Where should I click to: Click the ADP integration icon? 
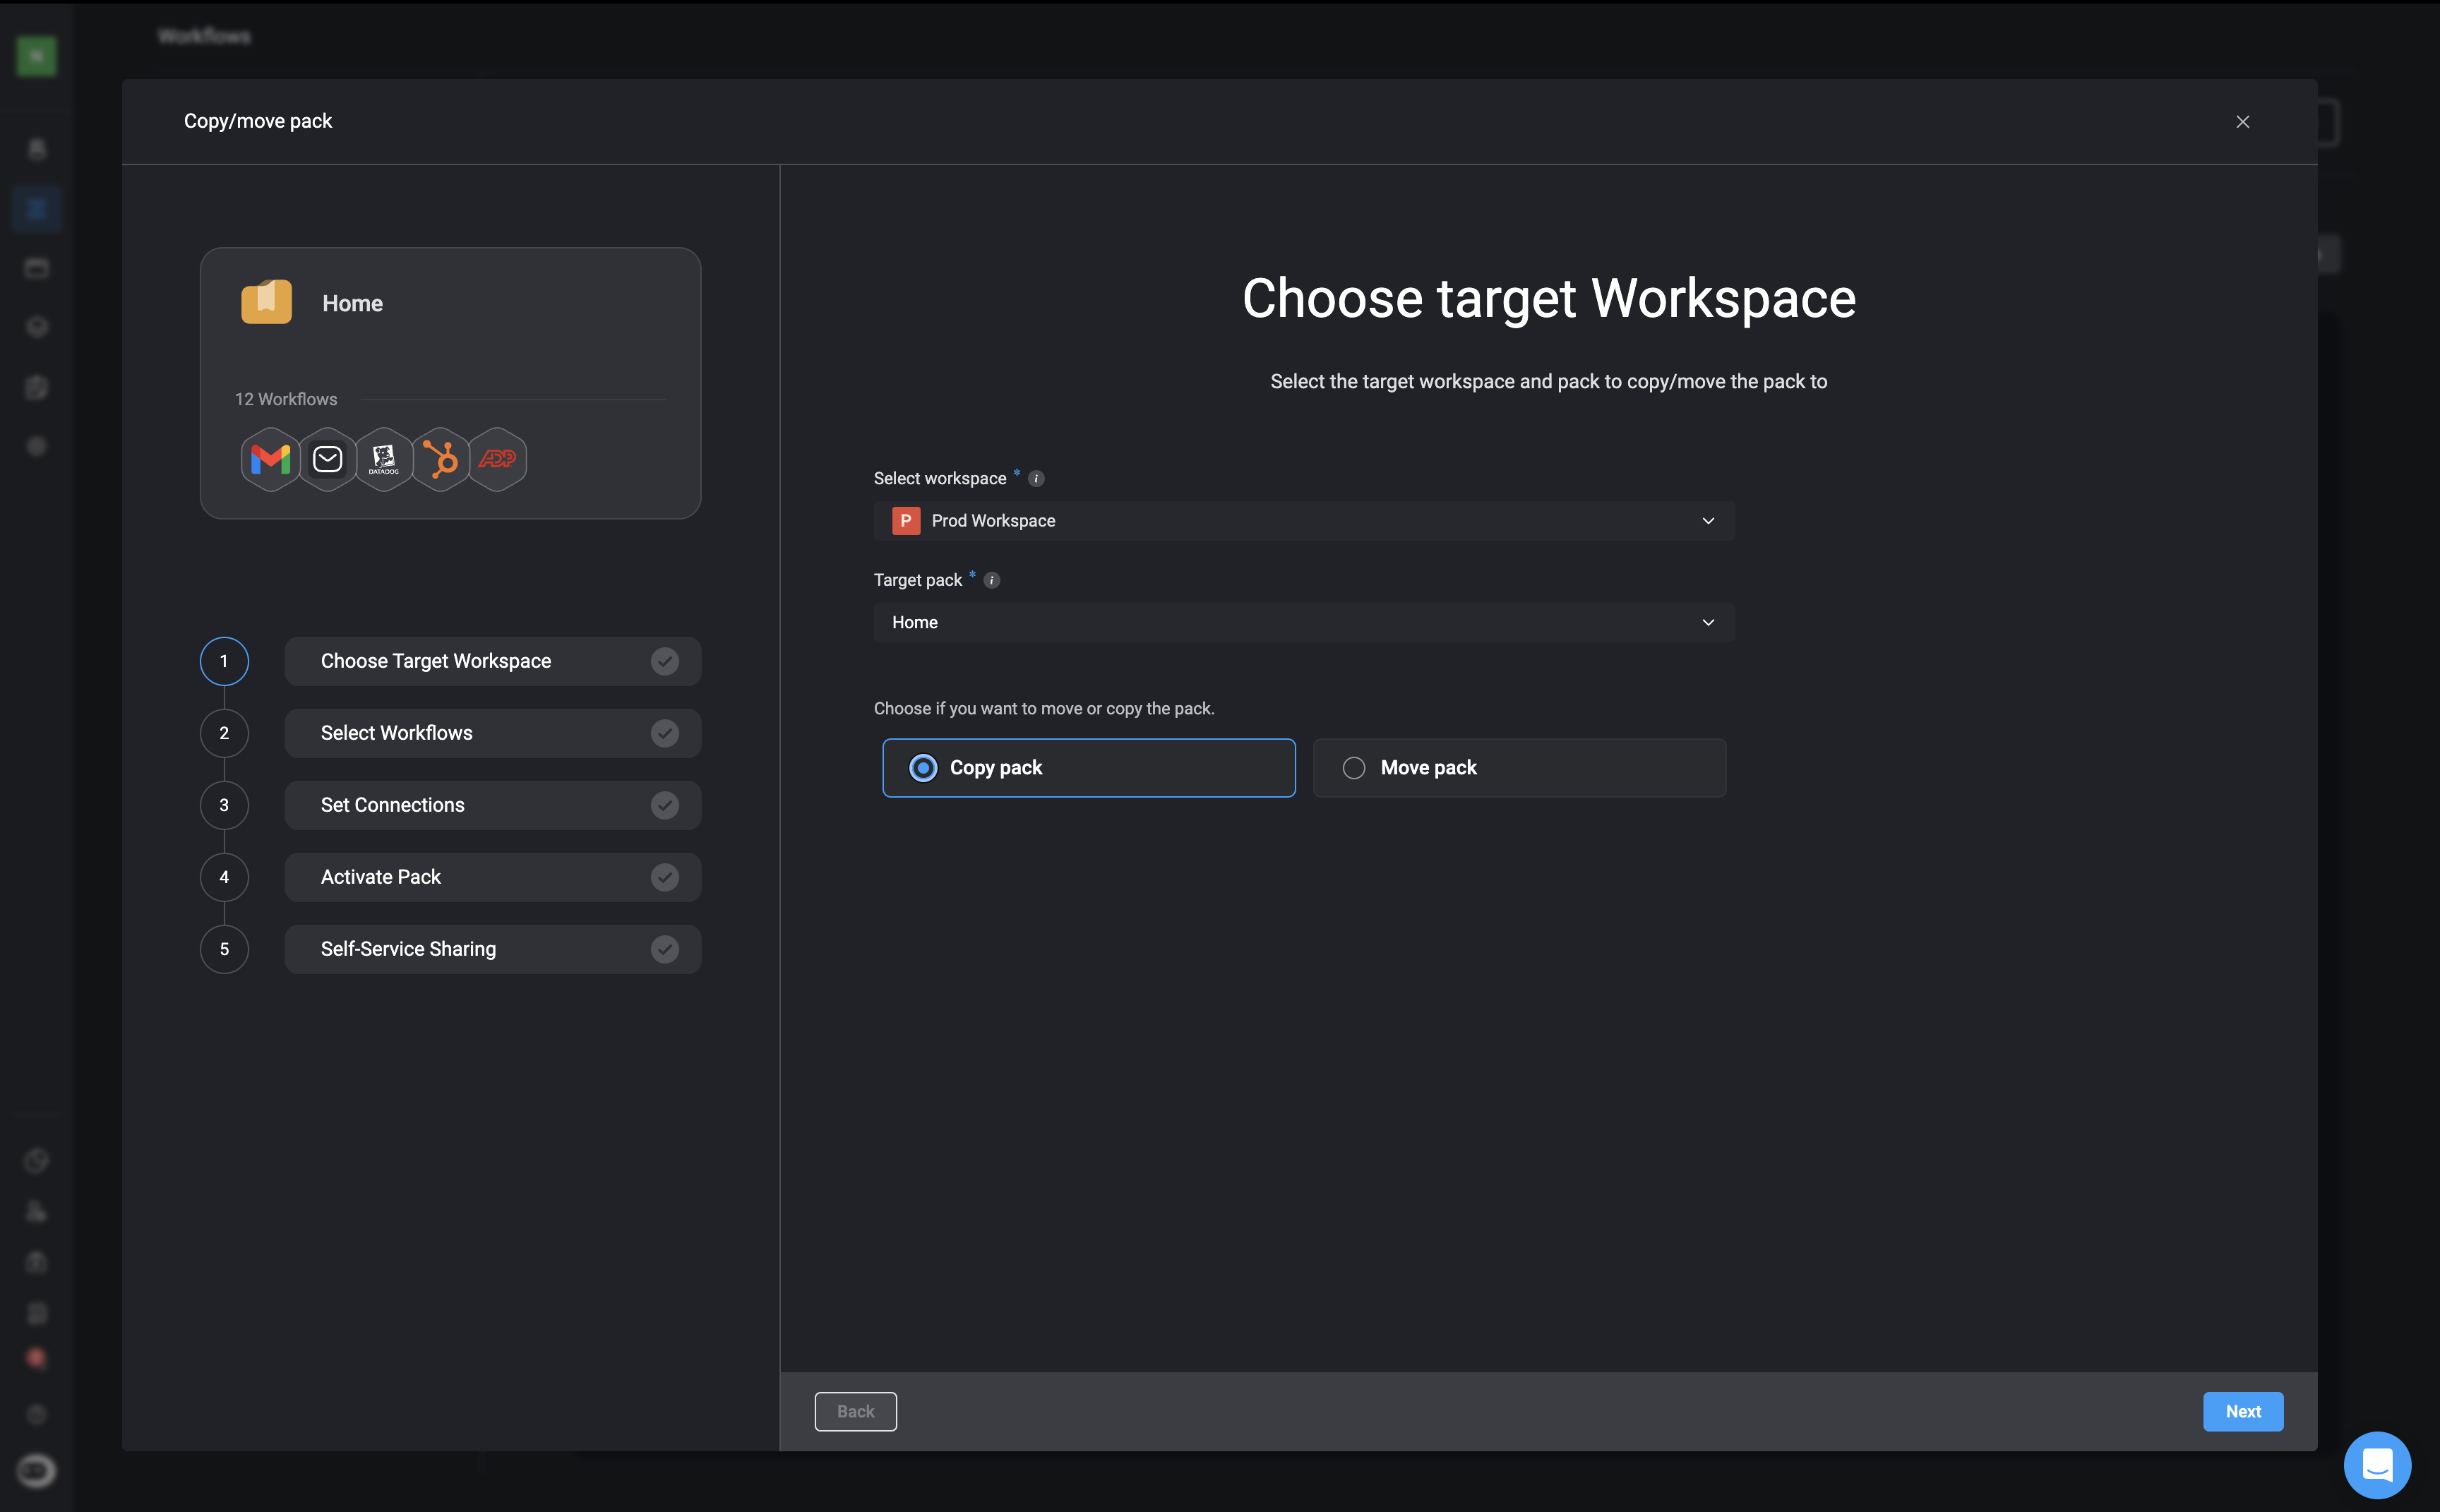click(x=498, y=459)
